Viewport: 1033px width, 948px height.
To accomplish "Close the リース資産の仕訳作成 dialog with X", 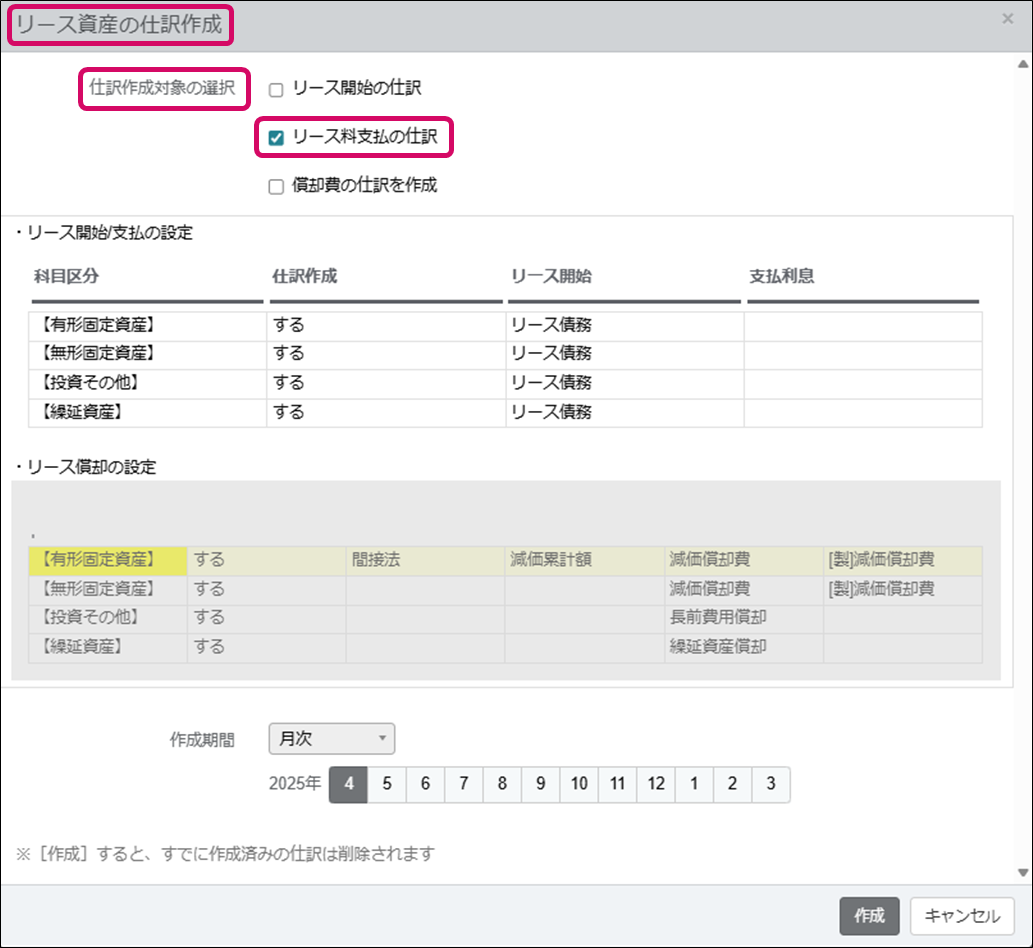I will coord(1007,19).
